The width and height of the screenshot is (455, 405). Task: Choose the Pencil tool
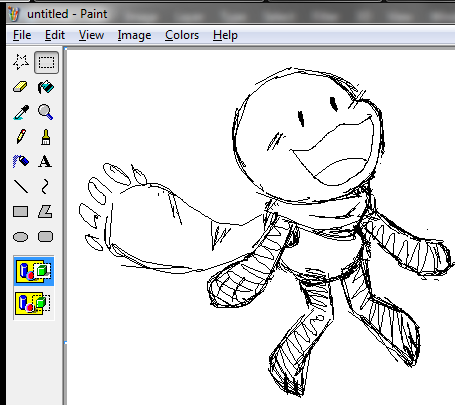click(x=21, y=137)
